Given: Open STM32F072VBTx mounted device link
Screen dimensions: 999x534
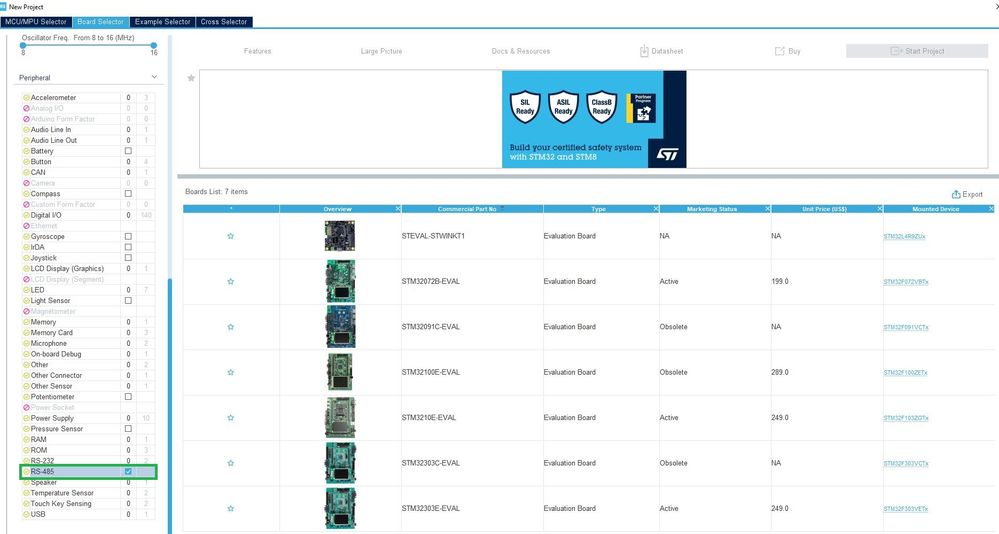Looking at the screenshot, I should click(905, 282).
